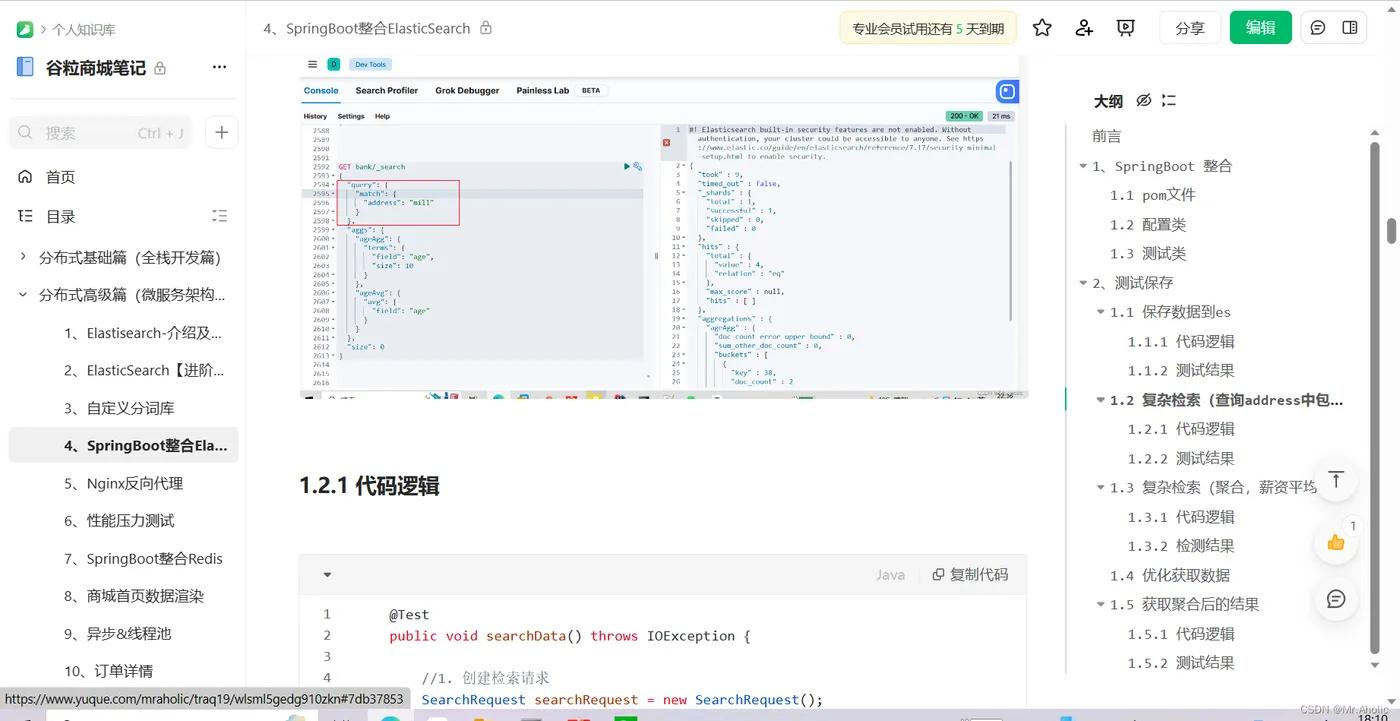Open the more options ellipsis menu
The width and height of the screenshot is (1400, 721).
tap(219, 68)
